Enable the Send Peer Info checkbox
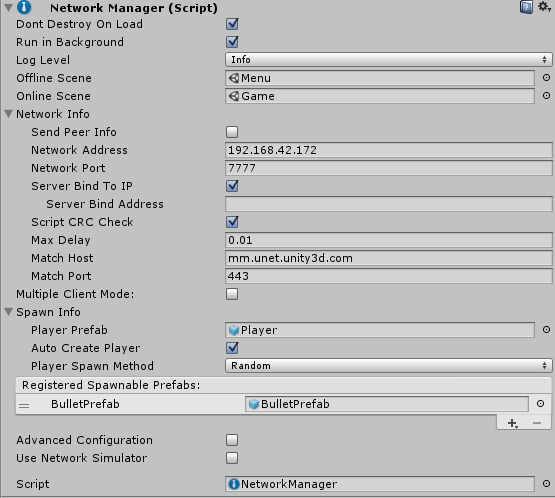This screenshot has height=498, width=555. coord(232,132)
